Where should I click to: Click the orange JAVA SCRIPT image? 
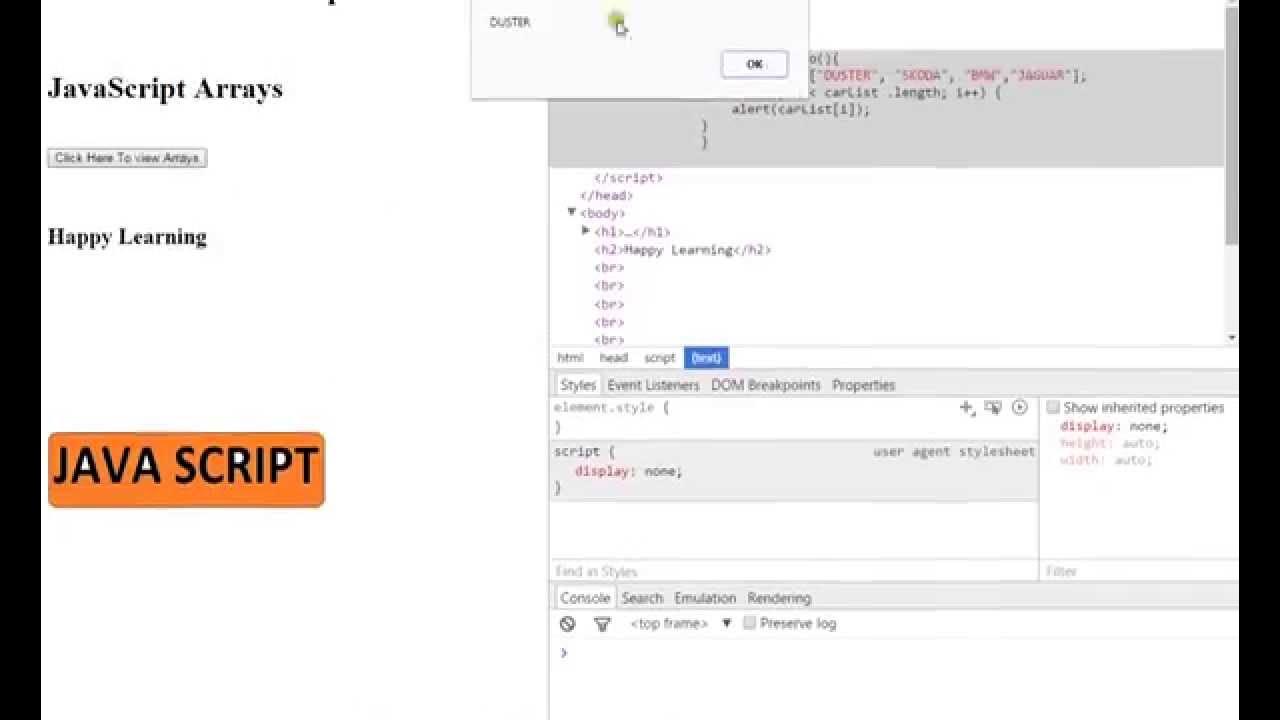186,469
